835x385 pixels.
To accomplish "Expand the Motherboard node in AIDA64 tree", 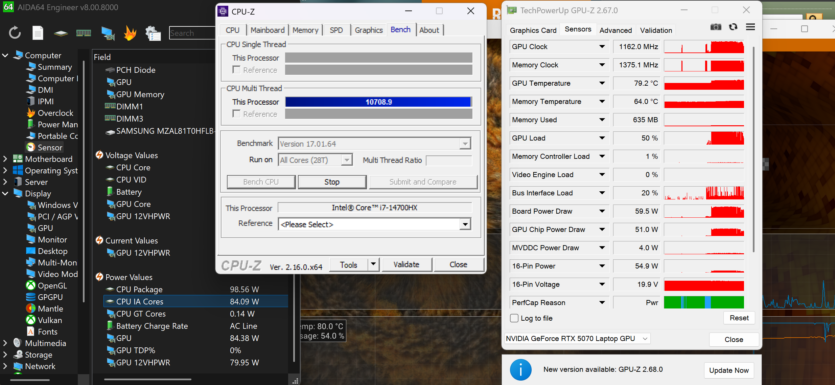I will [x=5, y=159].
